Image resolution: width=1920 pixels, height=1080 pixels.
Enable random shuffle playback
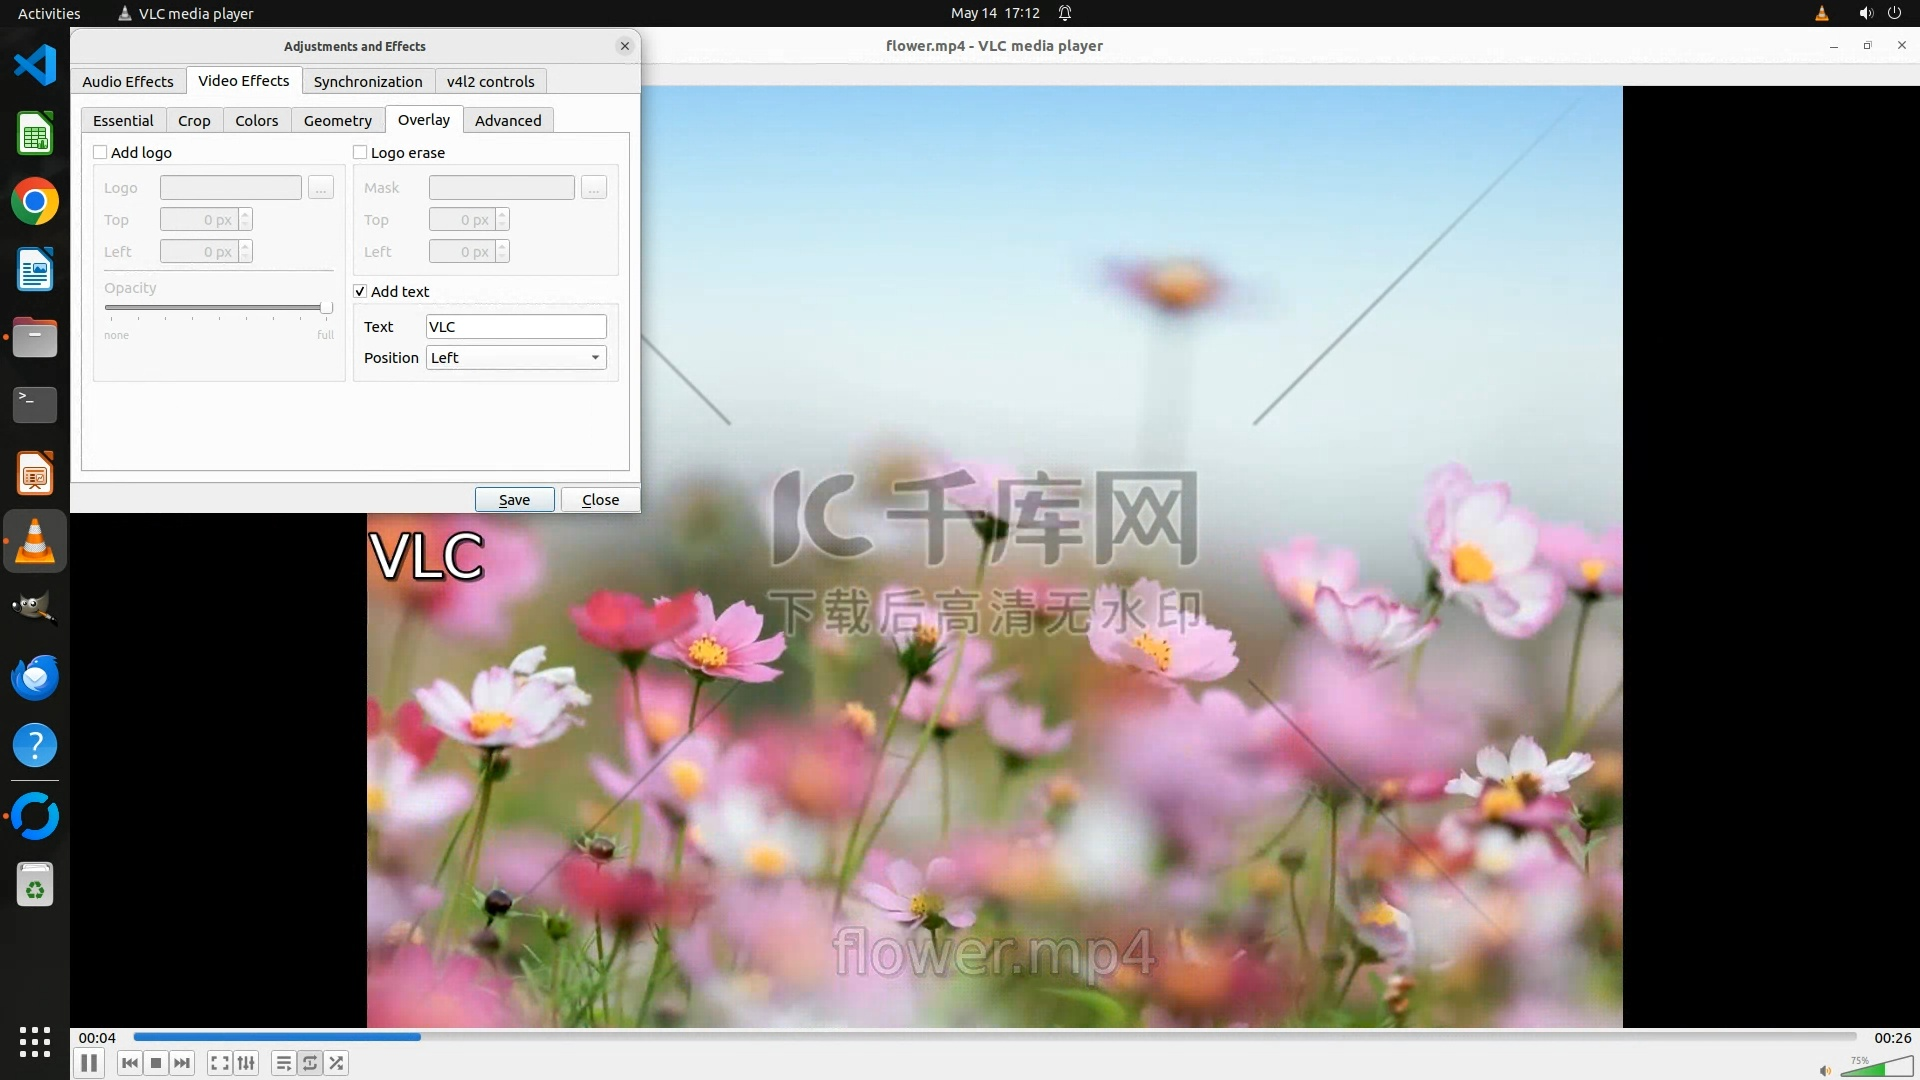point(337,1063)
